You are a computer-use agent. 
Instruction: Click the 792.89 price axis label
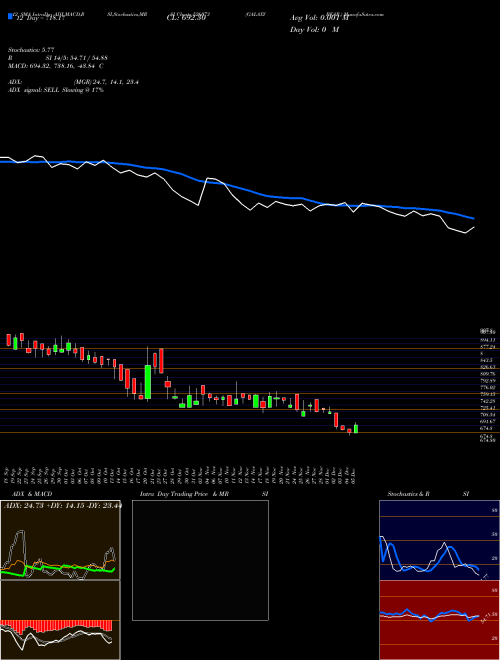pos(489,381)
